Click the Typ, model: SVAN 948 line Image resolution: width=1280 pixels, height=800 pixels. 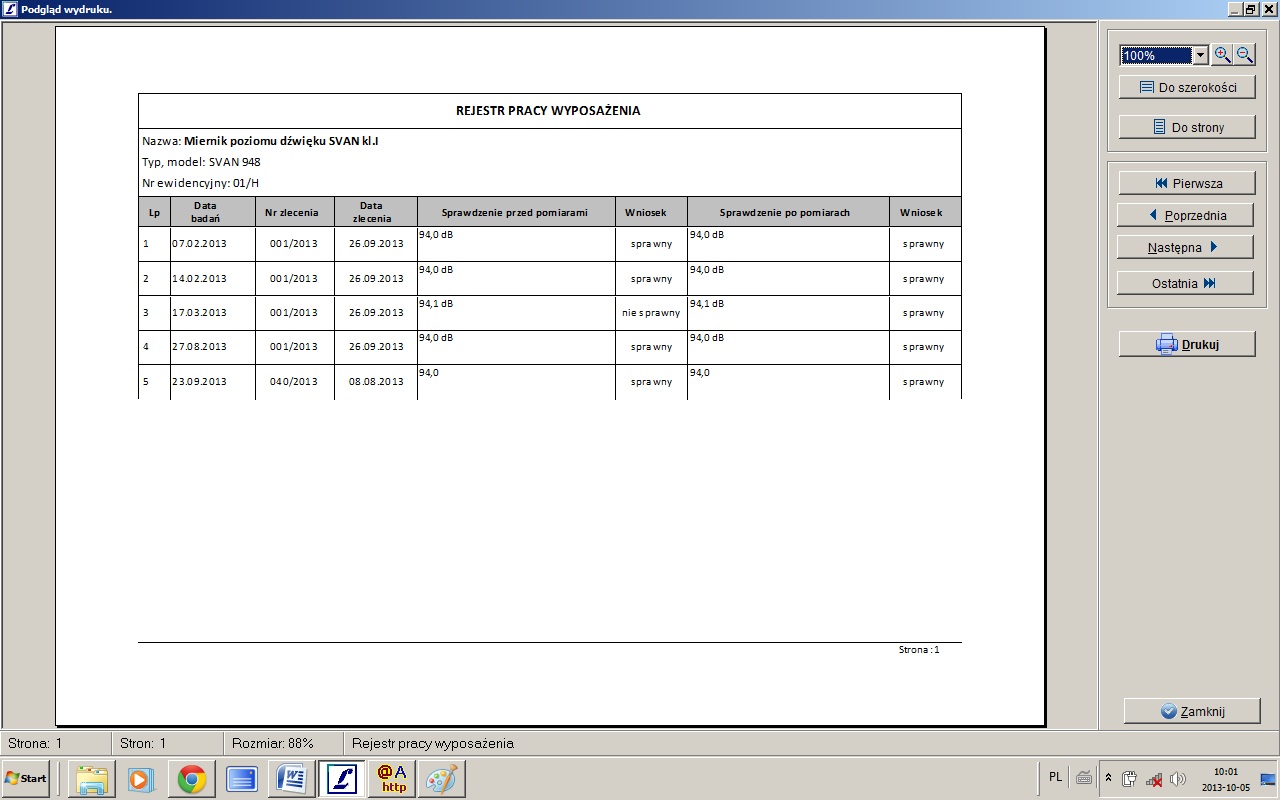201,162
